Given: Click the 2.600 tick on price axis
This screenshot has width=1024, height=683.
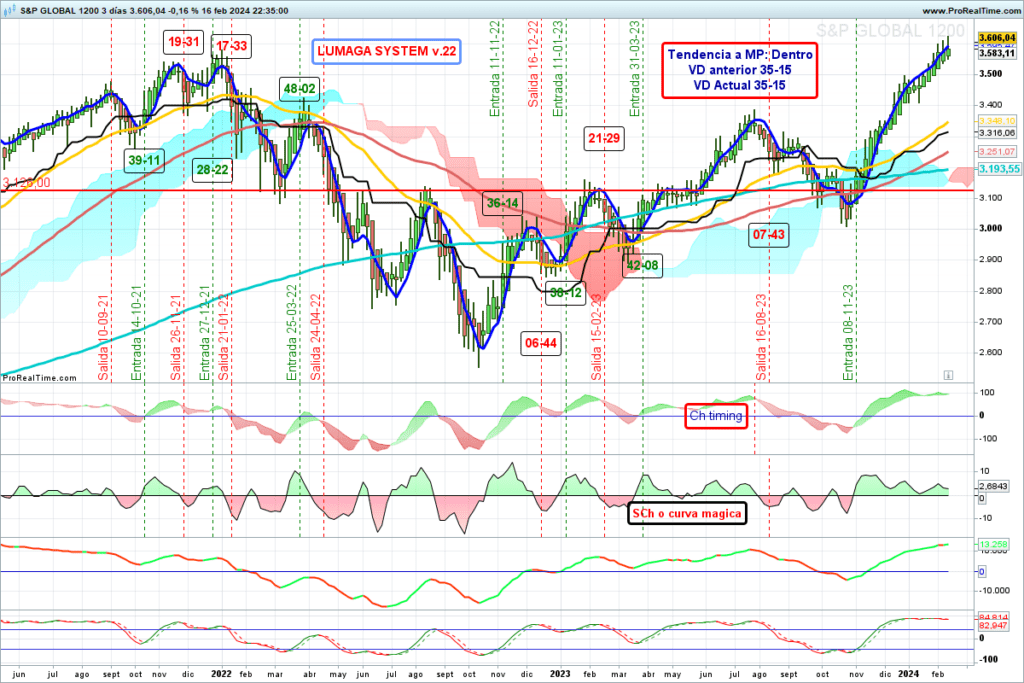Looking at the screenshot, I should click(x=990, y=353).
